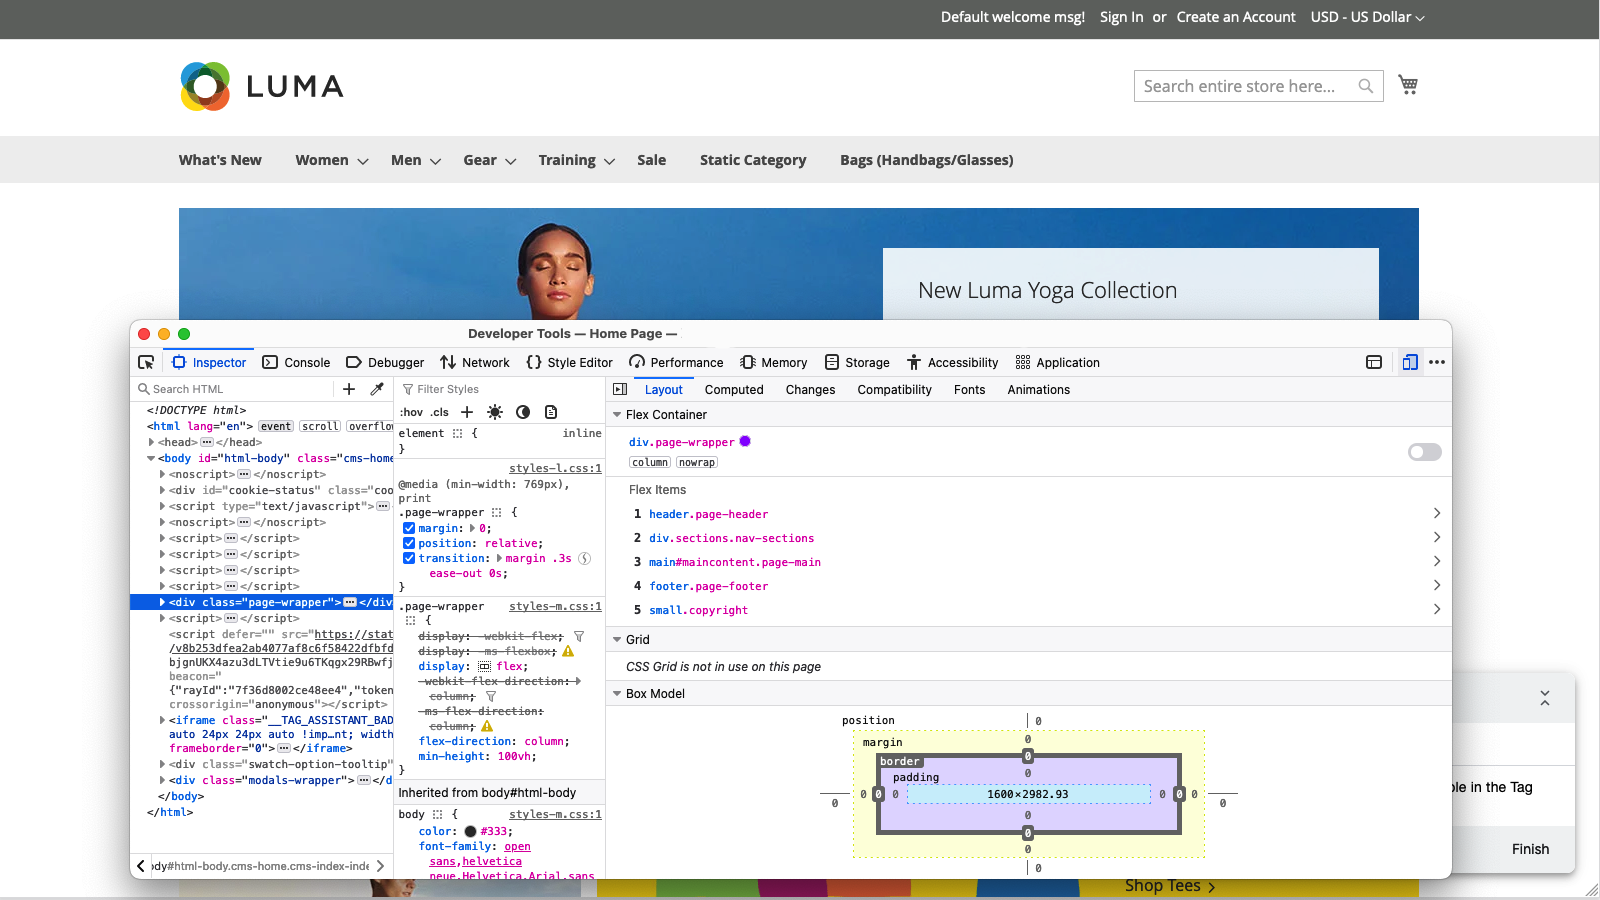
Task: Toggle :hov pseudo-class panel
Action: point(411,412)
